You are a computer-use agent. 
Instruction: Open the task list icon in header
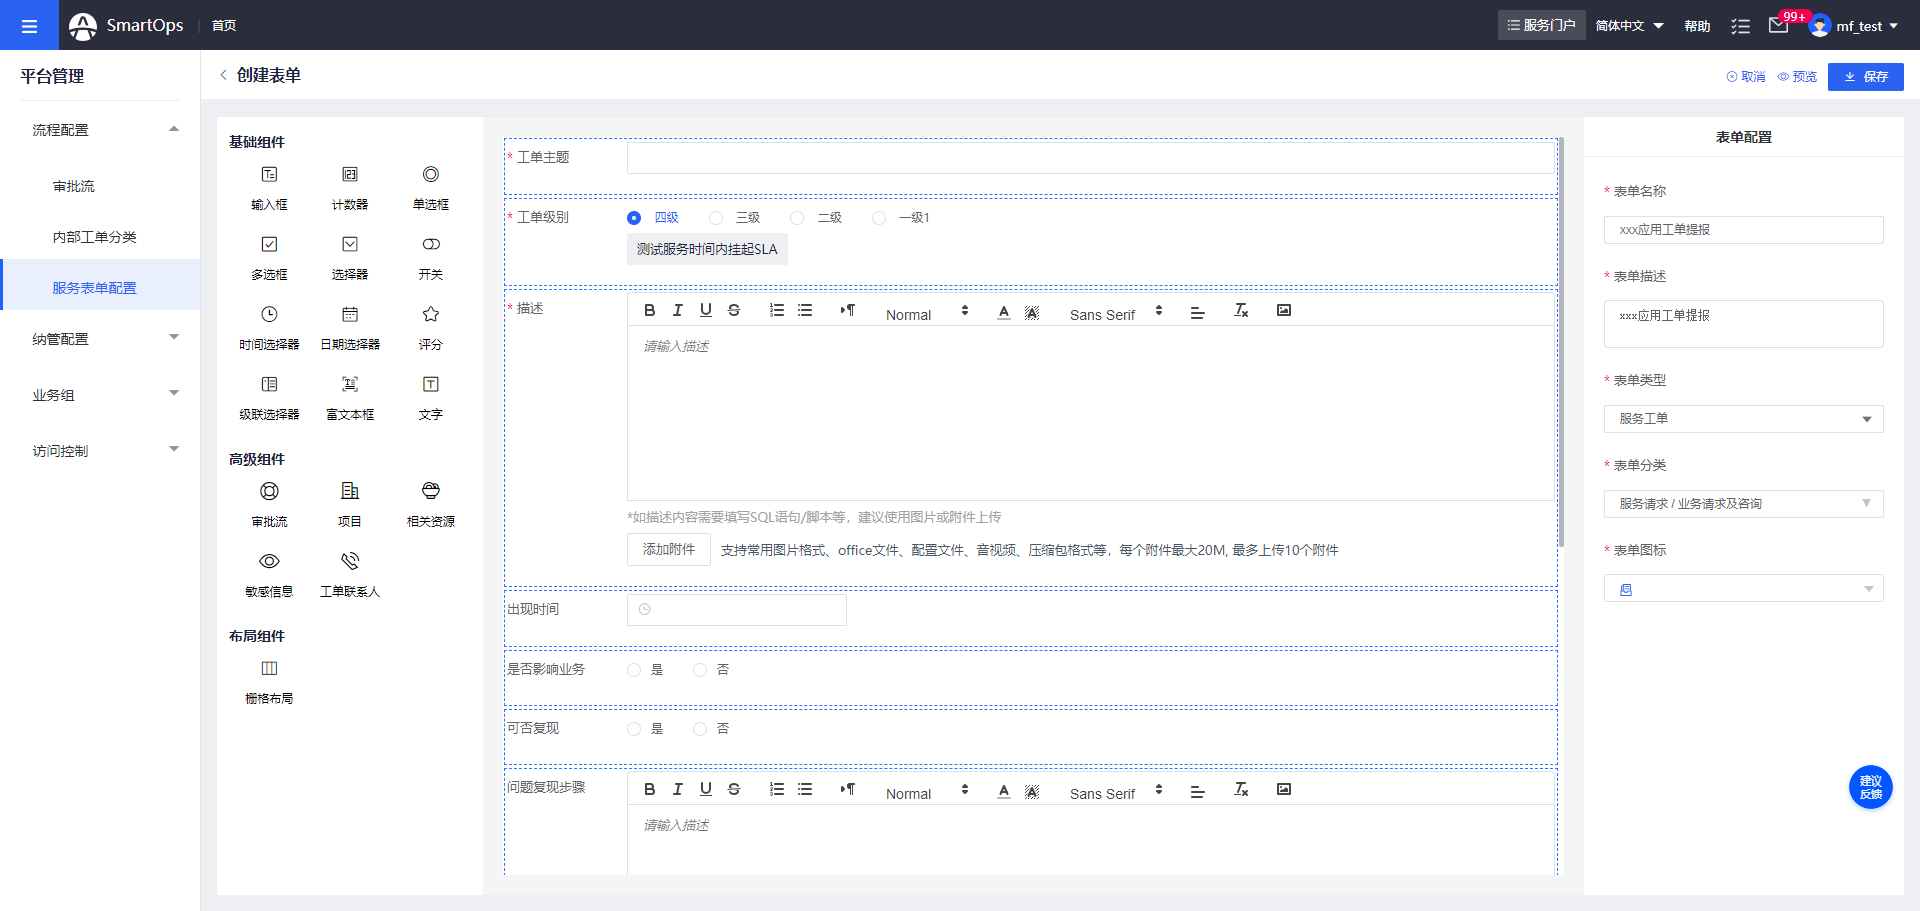[x=1741, y=26]
